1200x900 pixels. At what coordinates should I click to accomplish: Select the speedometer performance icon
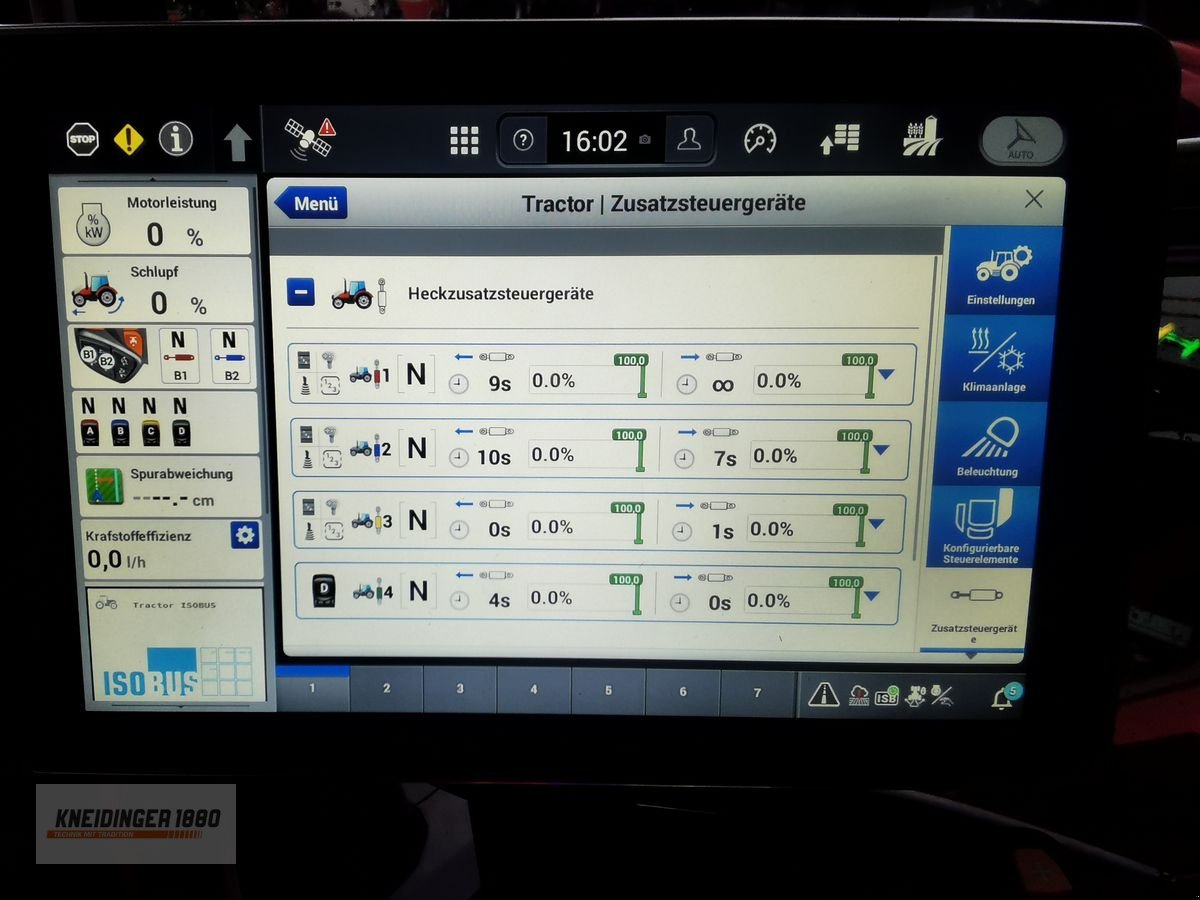760,139
